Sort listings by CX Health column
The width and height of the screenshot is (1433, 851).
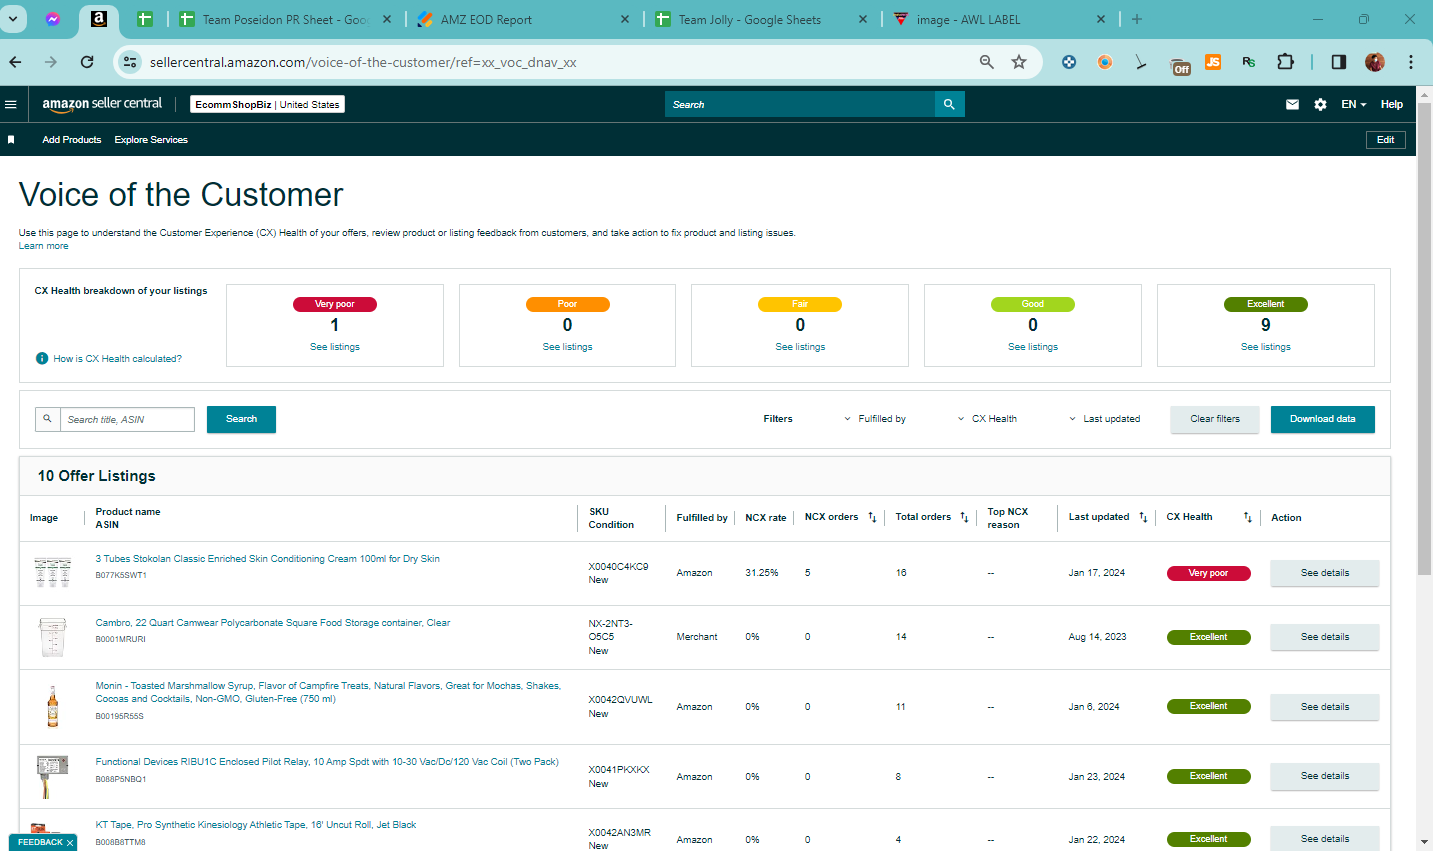(1247, 517)
